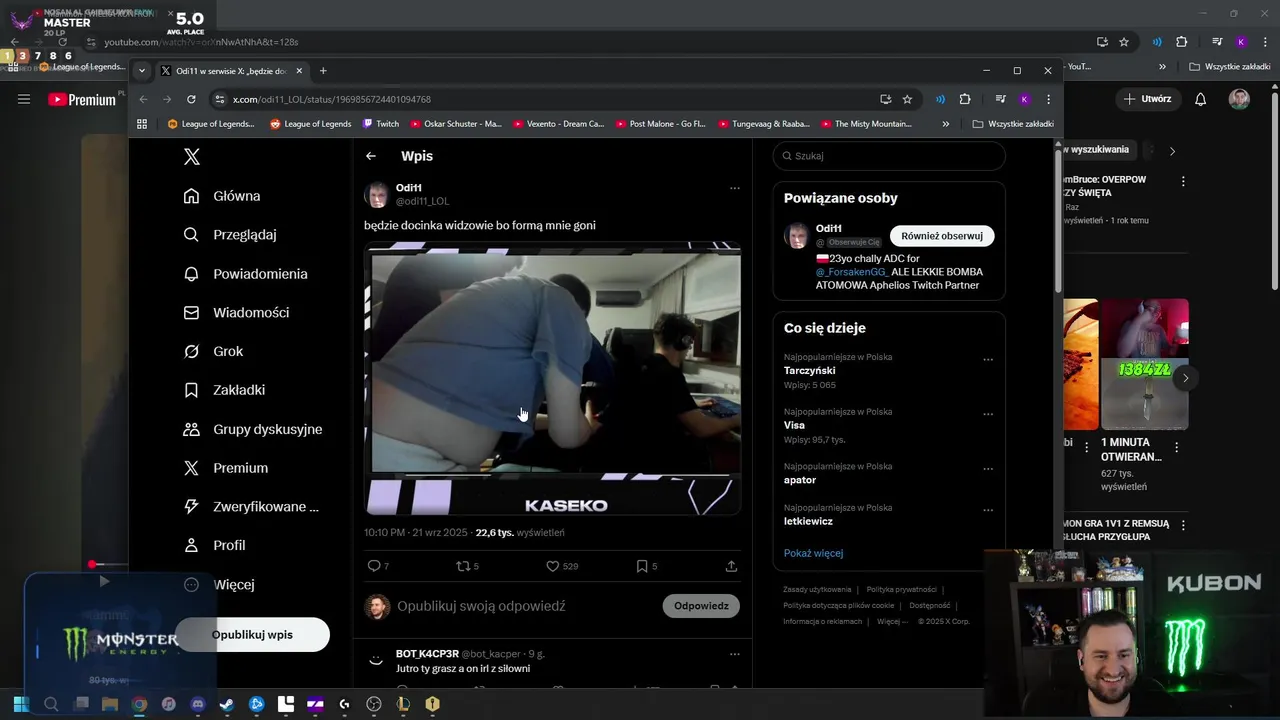The width and height of the screenshot is (1280, 720).
Task: Open more options for apator trend
Action: click(988, 469)
